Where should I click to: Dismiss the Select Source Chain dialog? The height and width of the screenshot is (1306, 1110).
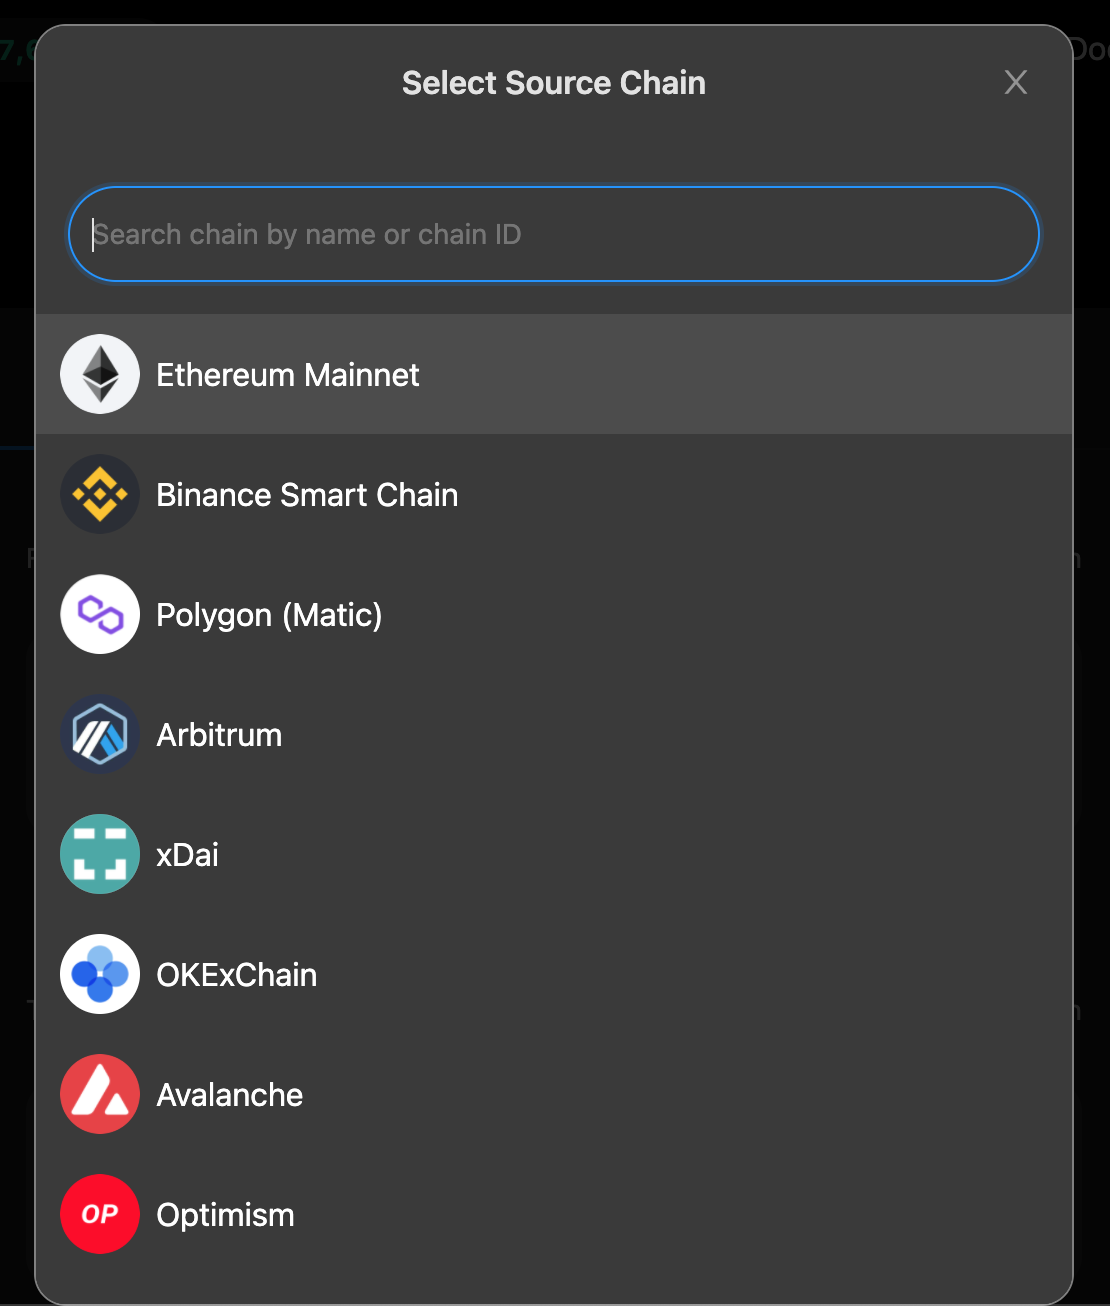click(1015, 82)
